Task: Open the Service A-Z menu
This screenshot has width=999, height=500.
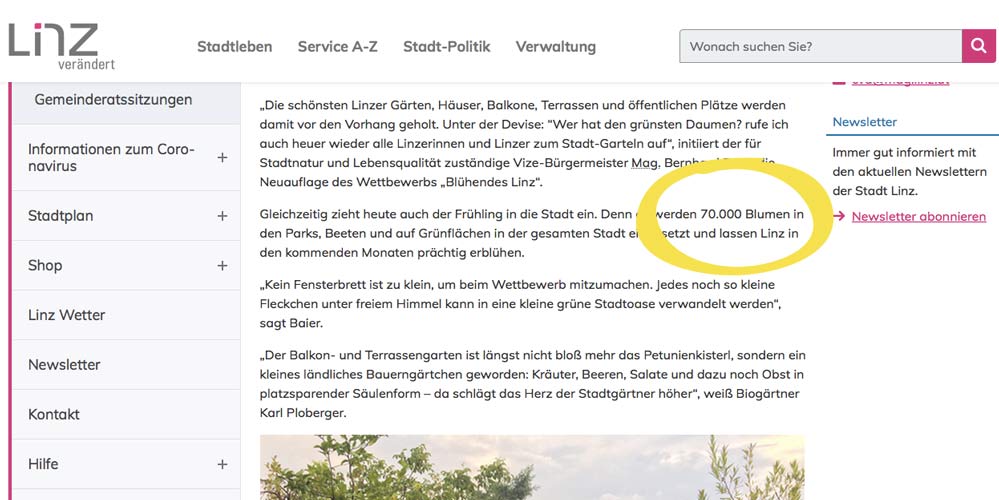Action: point(338,46)
